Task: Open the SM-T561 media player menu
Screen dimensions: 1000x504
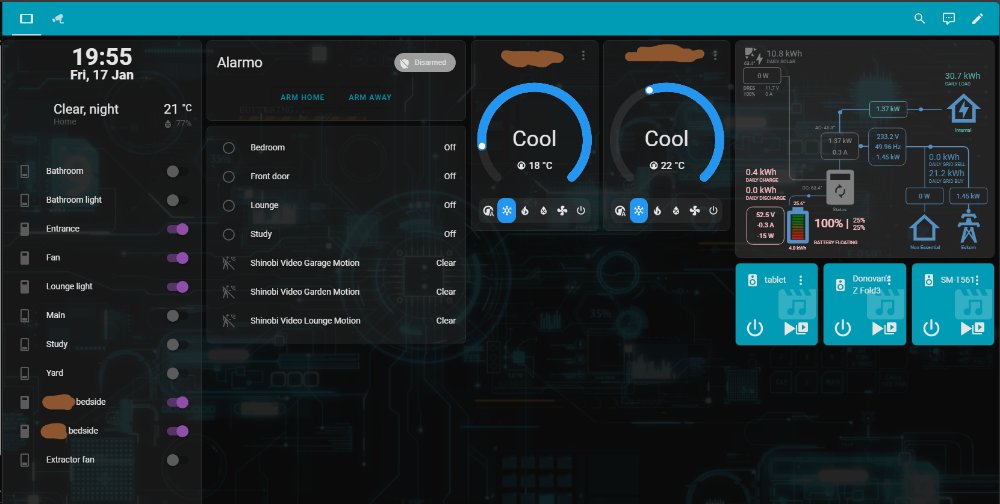Action: 977,280
